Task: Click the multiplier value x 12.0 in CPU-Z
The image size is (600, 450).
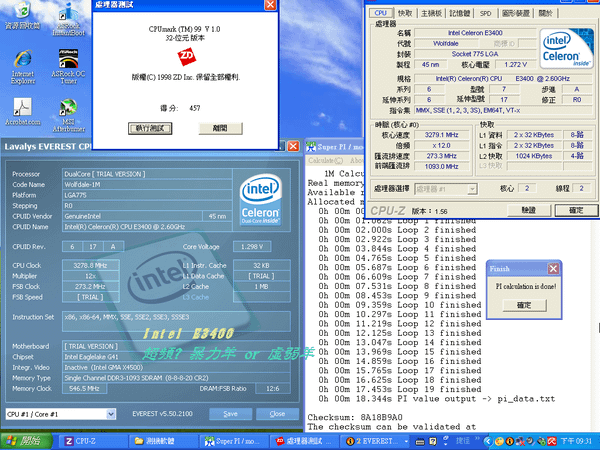Action: point(442,145)
